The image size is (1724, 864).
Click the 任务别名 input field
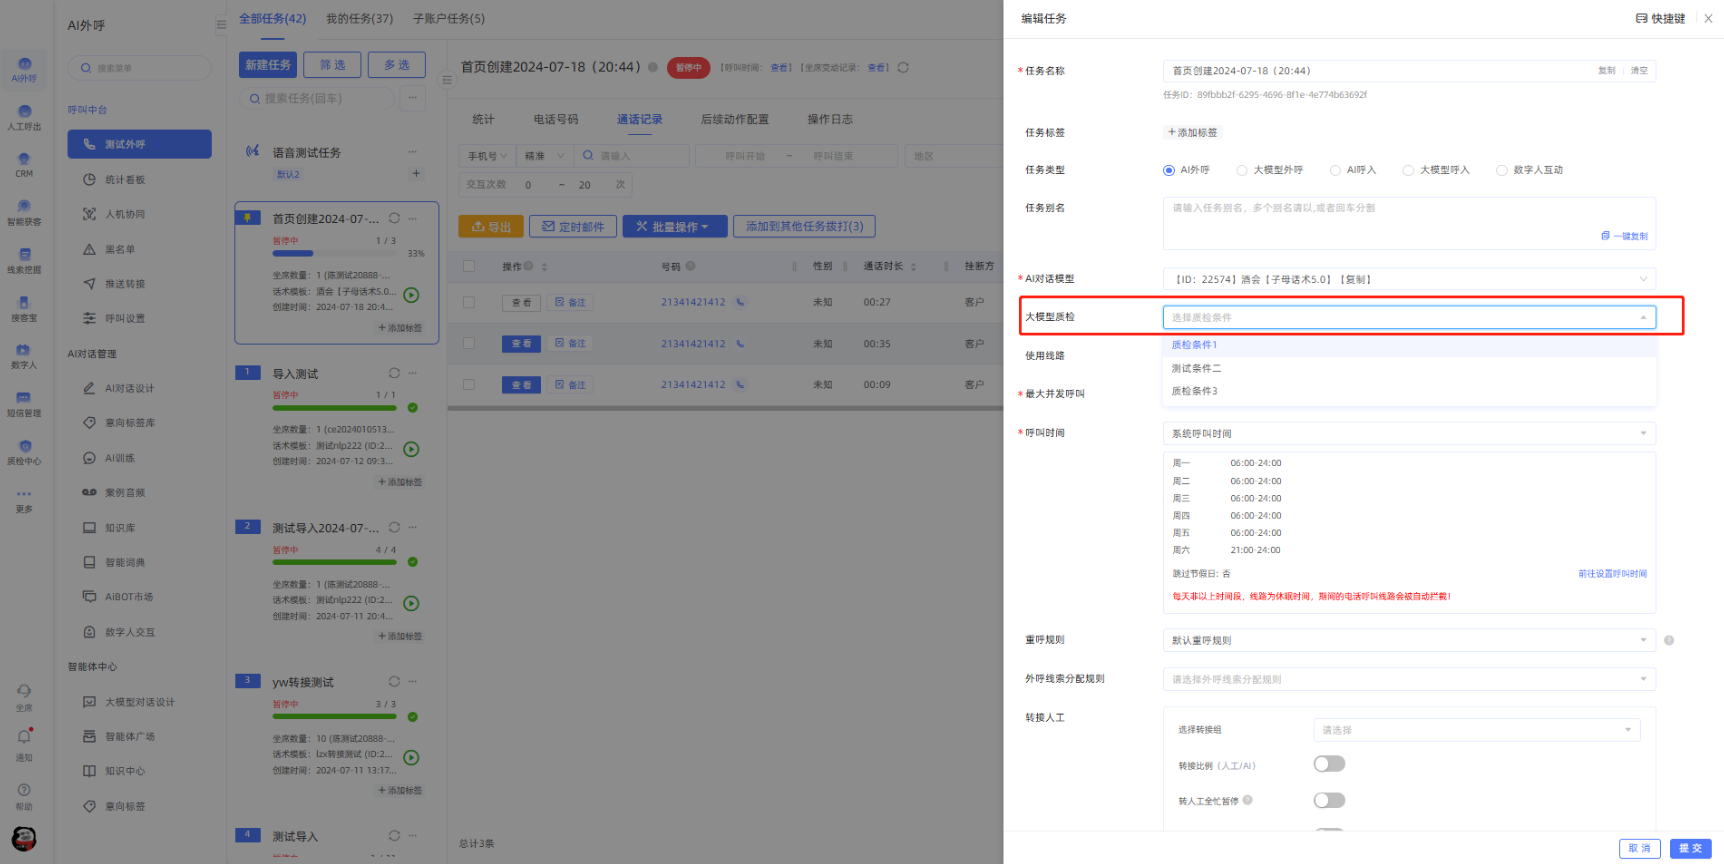click(1408, 222)
